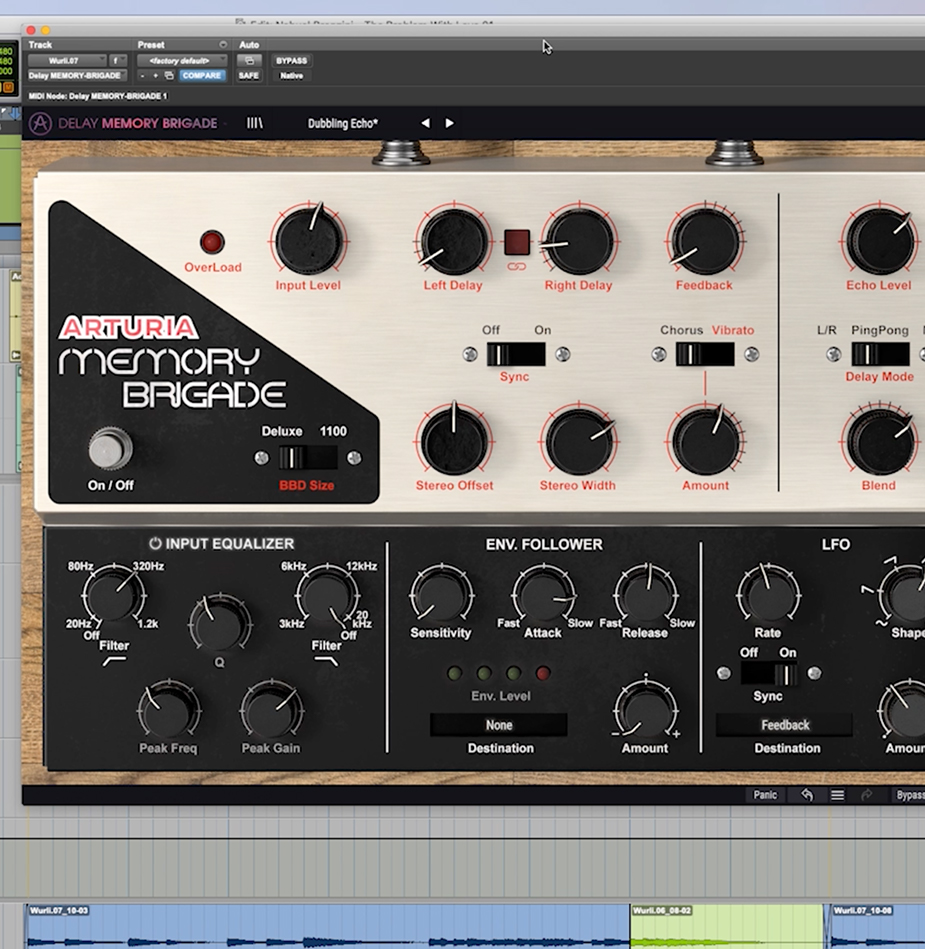Click the LFO Rate knob
Image resolution: width=925 pixels, height=949 pixels.
point(768,594)
